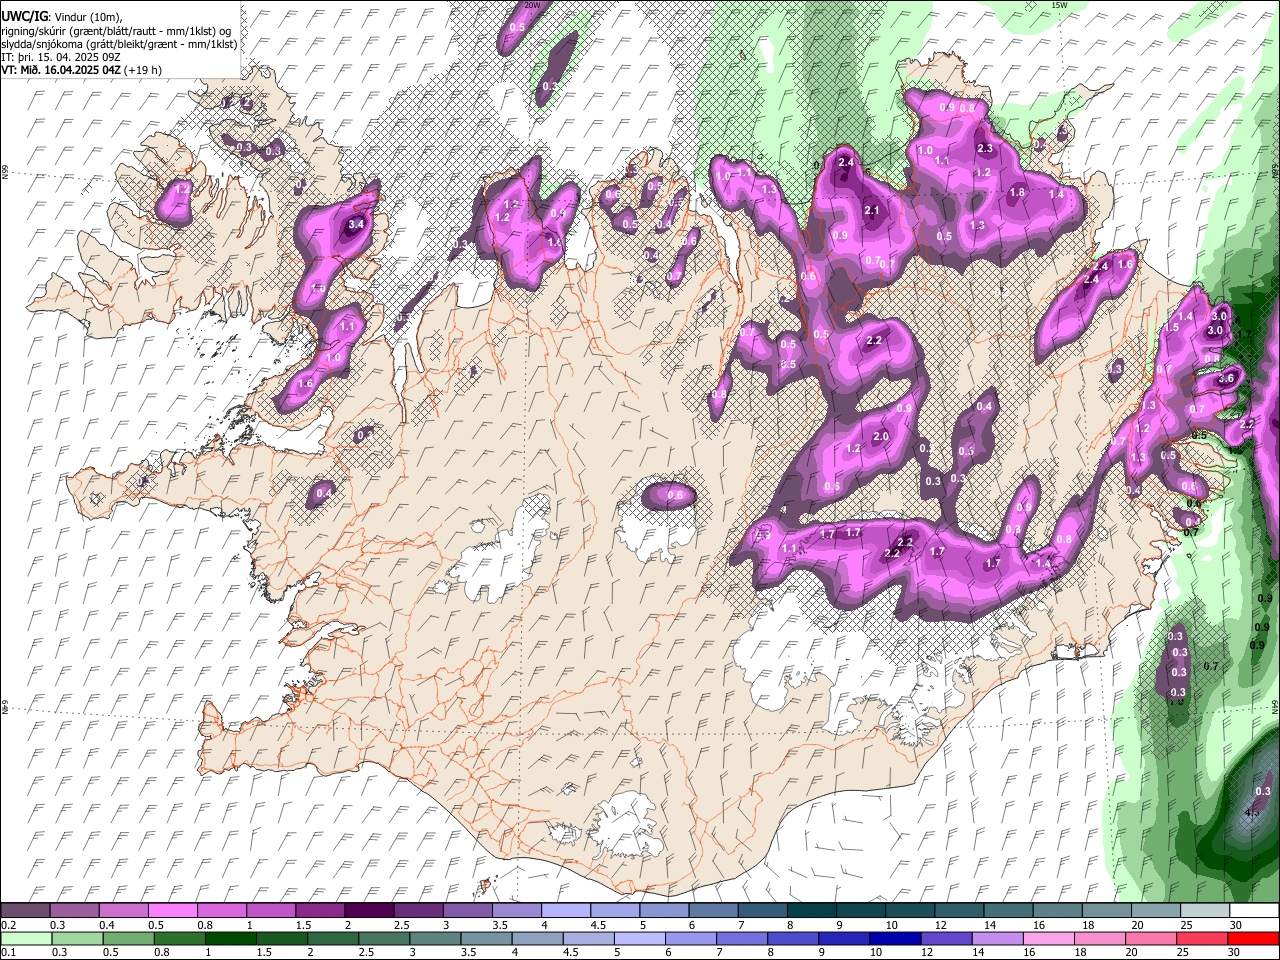Image resolution: width=1280 pixels, height=960 pixels.
Task: Click the '0.1' label on the lower scale
Action: pyautogui.click(x=9, y=953)
